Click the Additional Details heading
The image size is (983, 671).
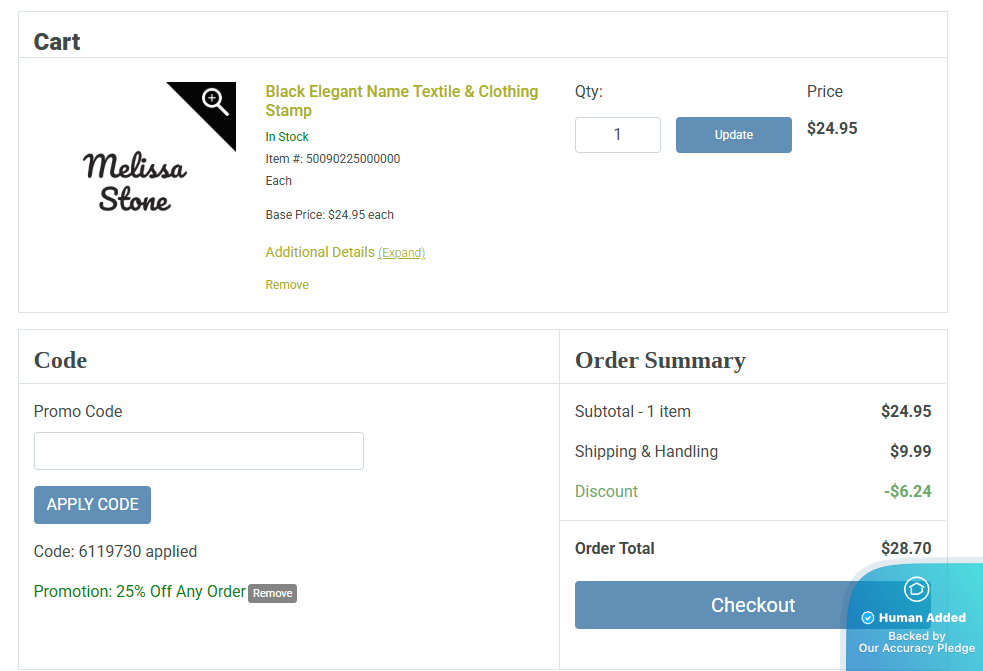coord(320,252)
